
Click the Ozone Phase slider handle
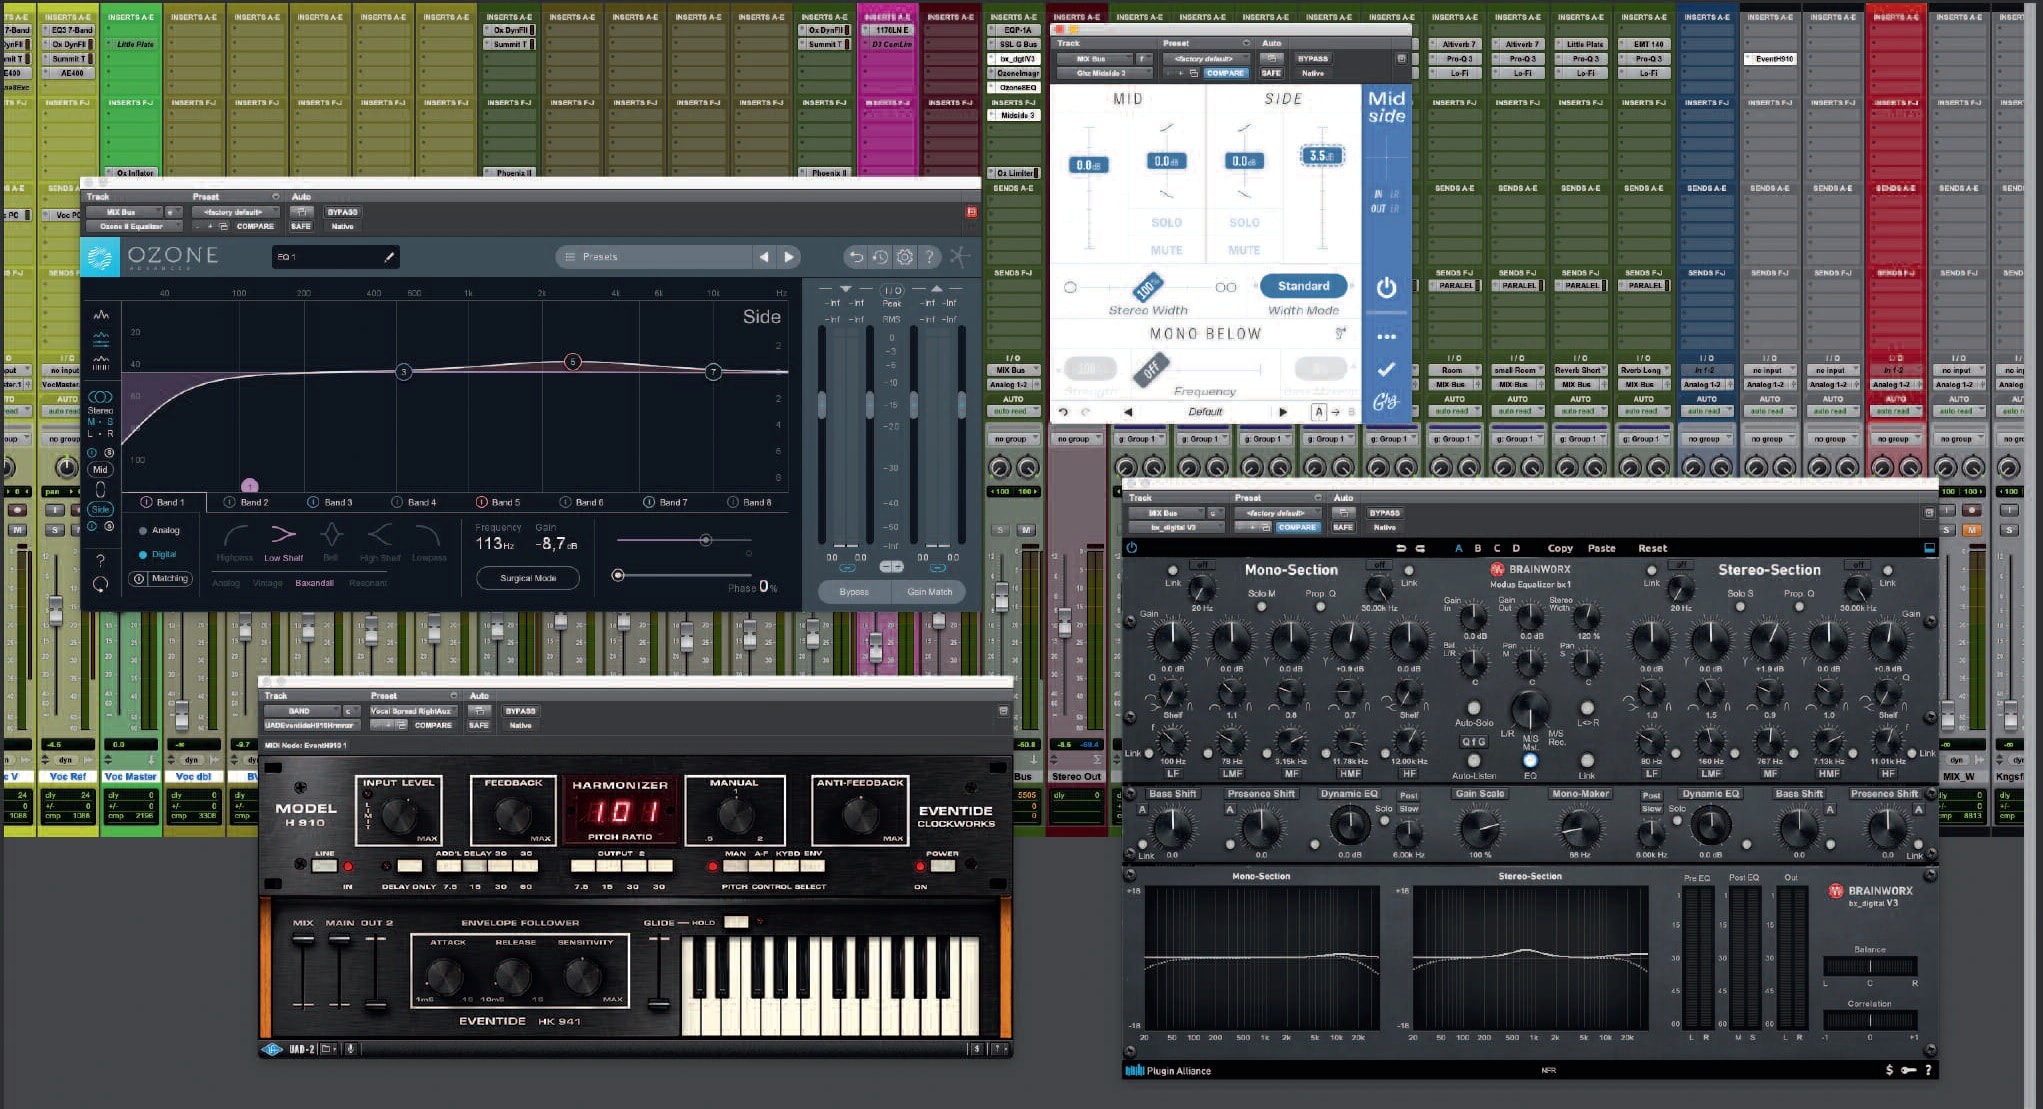pyautogui.click(x=618, y=575)
